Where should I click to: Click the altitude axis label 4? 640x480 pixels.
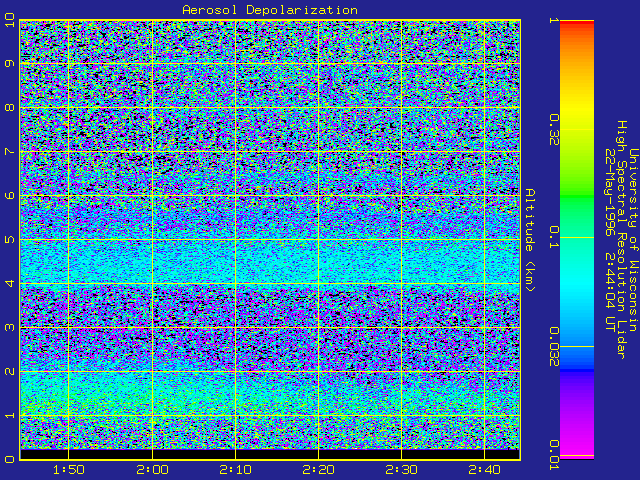(x=9, y=283)
